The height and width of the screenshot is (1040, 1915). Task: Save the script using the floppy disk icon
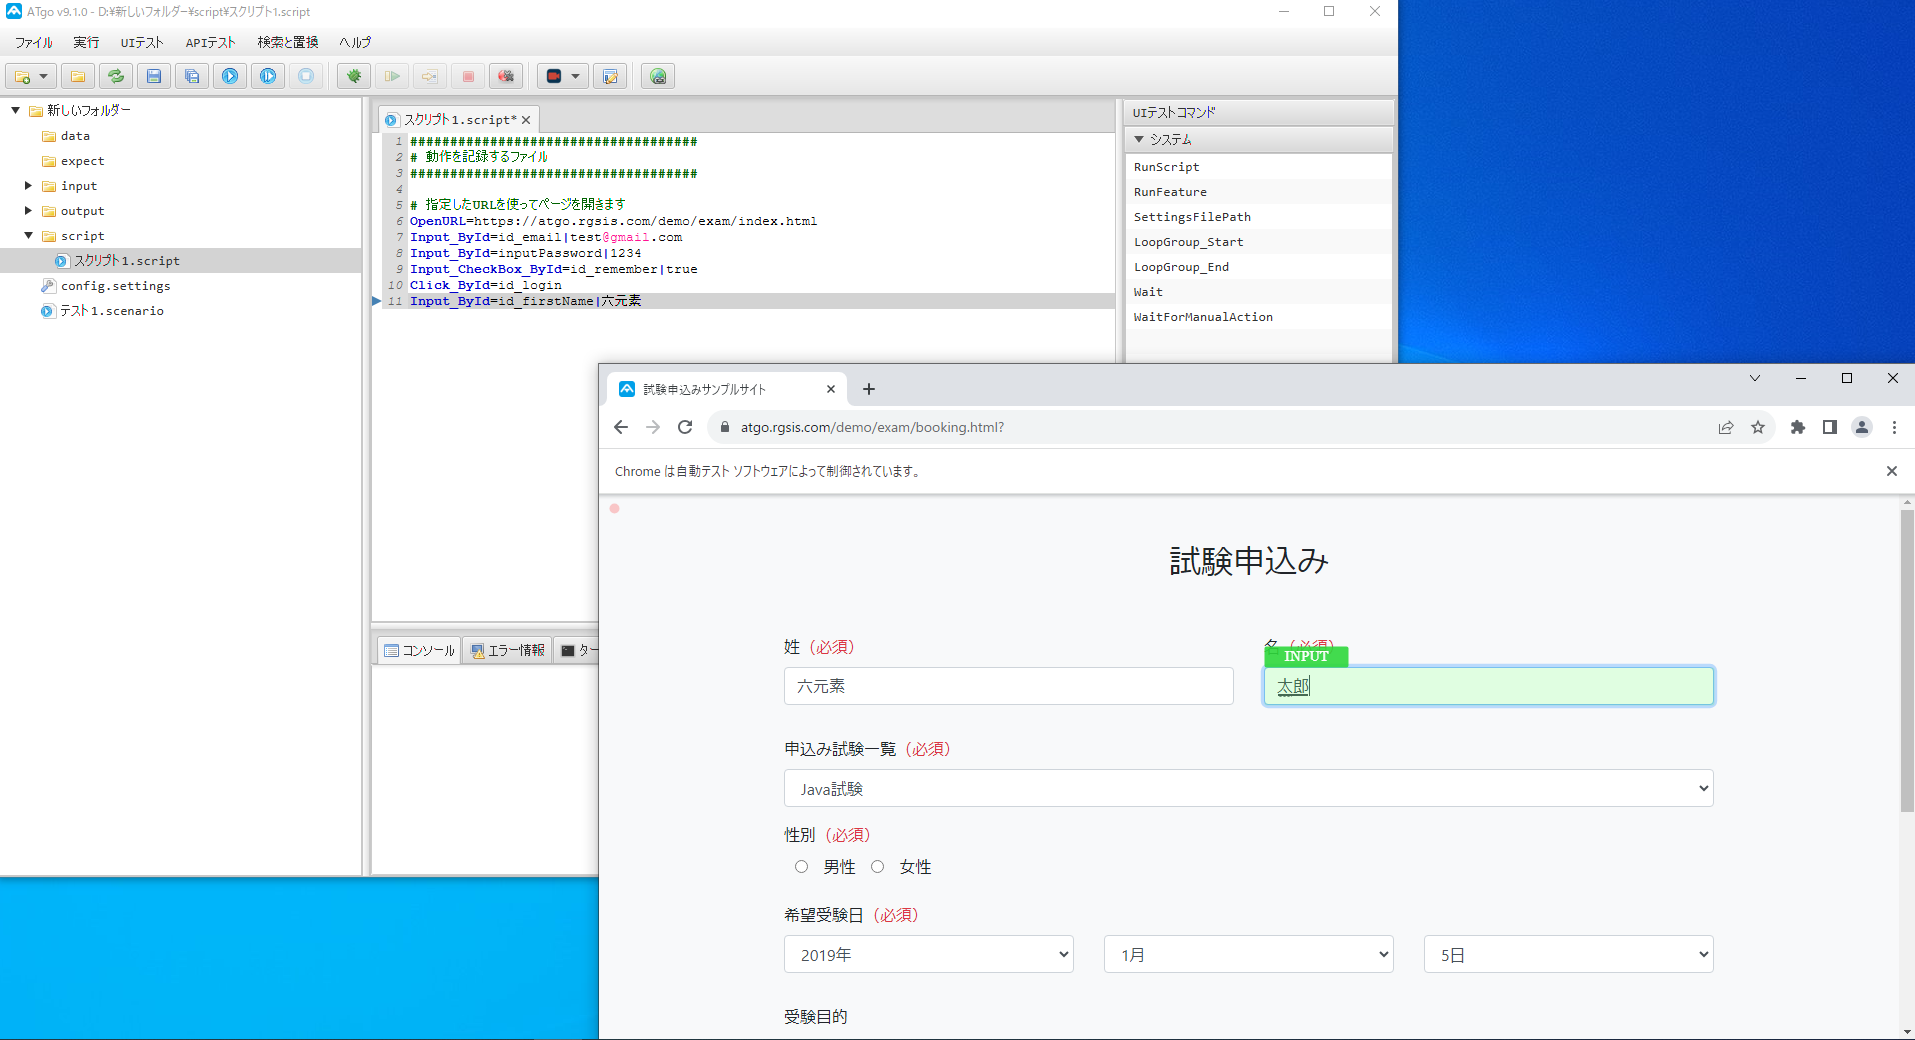(153, 76)
